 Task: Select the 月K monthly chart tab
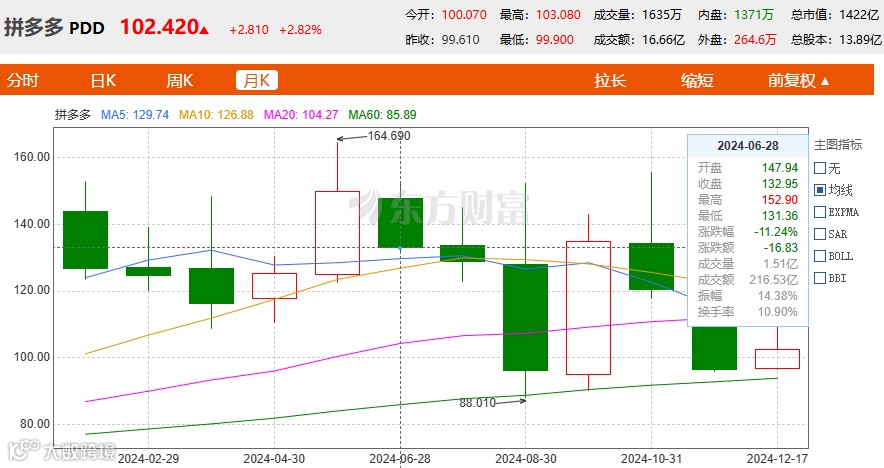(257, 80)
